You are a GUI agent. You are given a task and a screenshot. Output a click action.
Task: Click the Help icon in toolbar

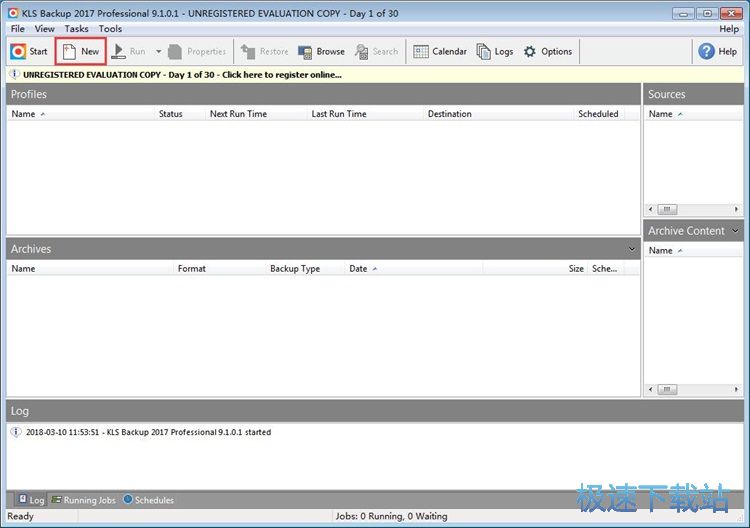click(x=718, y=52)
